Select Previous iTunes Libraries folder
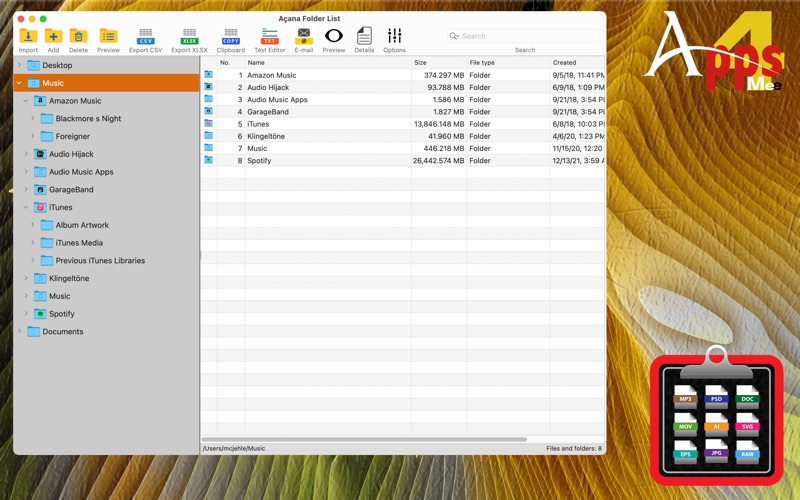 (100, 260)
